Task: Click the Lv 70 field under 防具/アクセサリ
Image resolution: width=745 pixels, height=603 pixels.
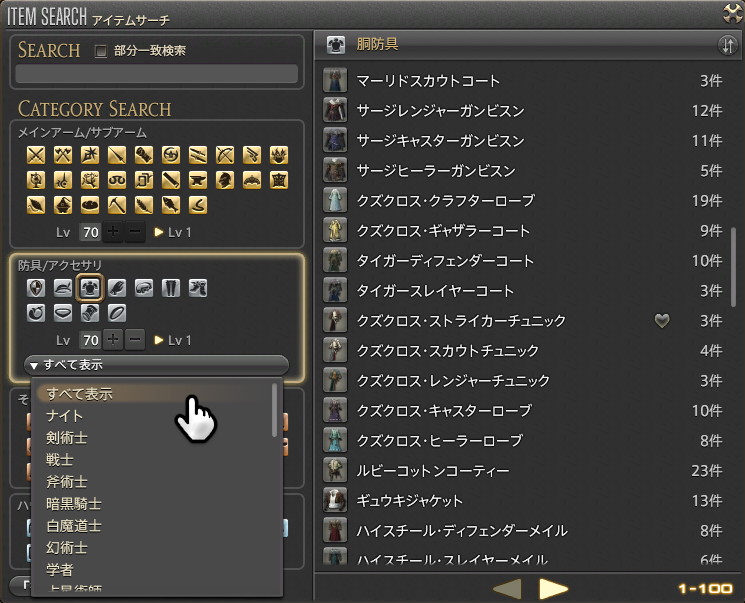Action: [90, 340]
